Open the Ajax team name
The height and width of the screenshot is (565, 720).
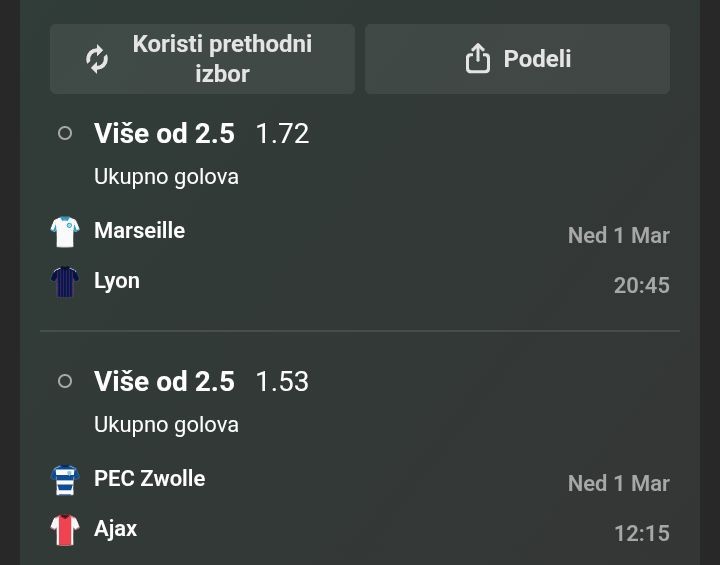click(x=115, y=528)
